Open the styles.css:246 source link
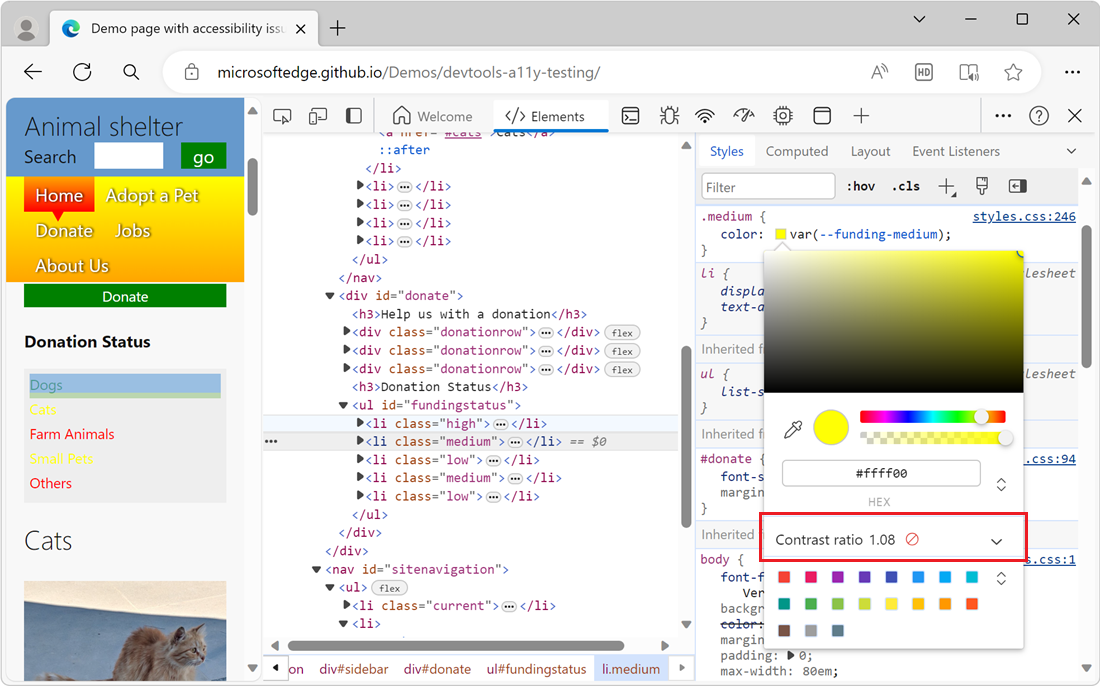Viewport: 1100px width, 686px height. pyautogui.click(x=1026, y=216)
